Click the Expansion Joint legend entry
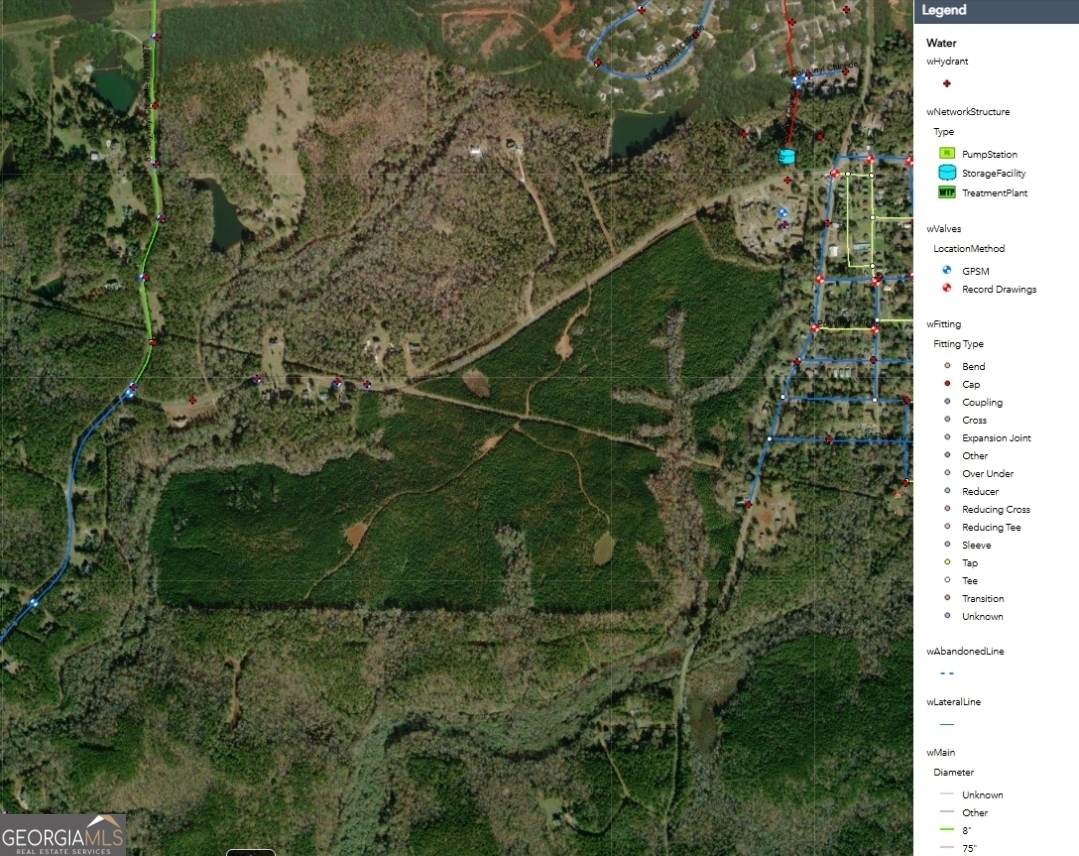 pos(996,438)
